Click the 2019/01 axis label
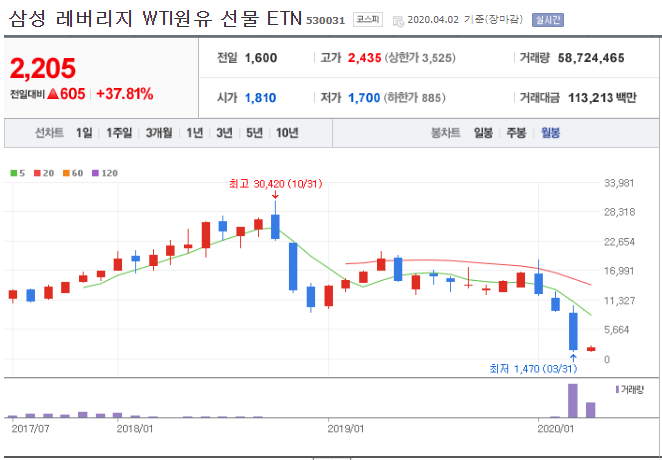The image size is (662, 460). (346, 429)
